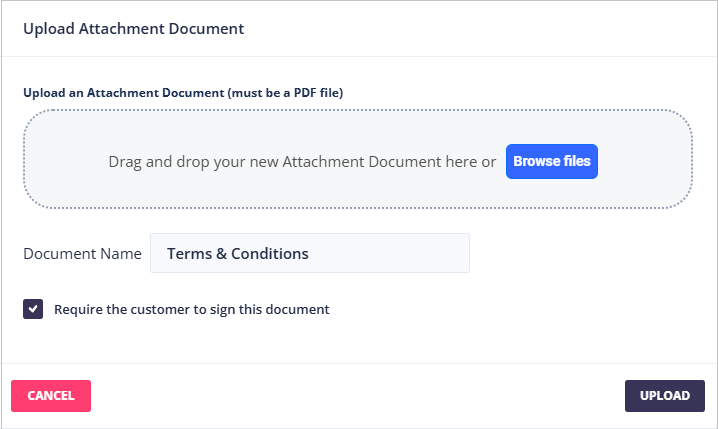Click the 'Upload Attachment Document' dialog title

[133, 28]
